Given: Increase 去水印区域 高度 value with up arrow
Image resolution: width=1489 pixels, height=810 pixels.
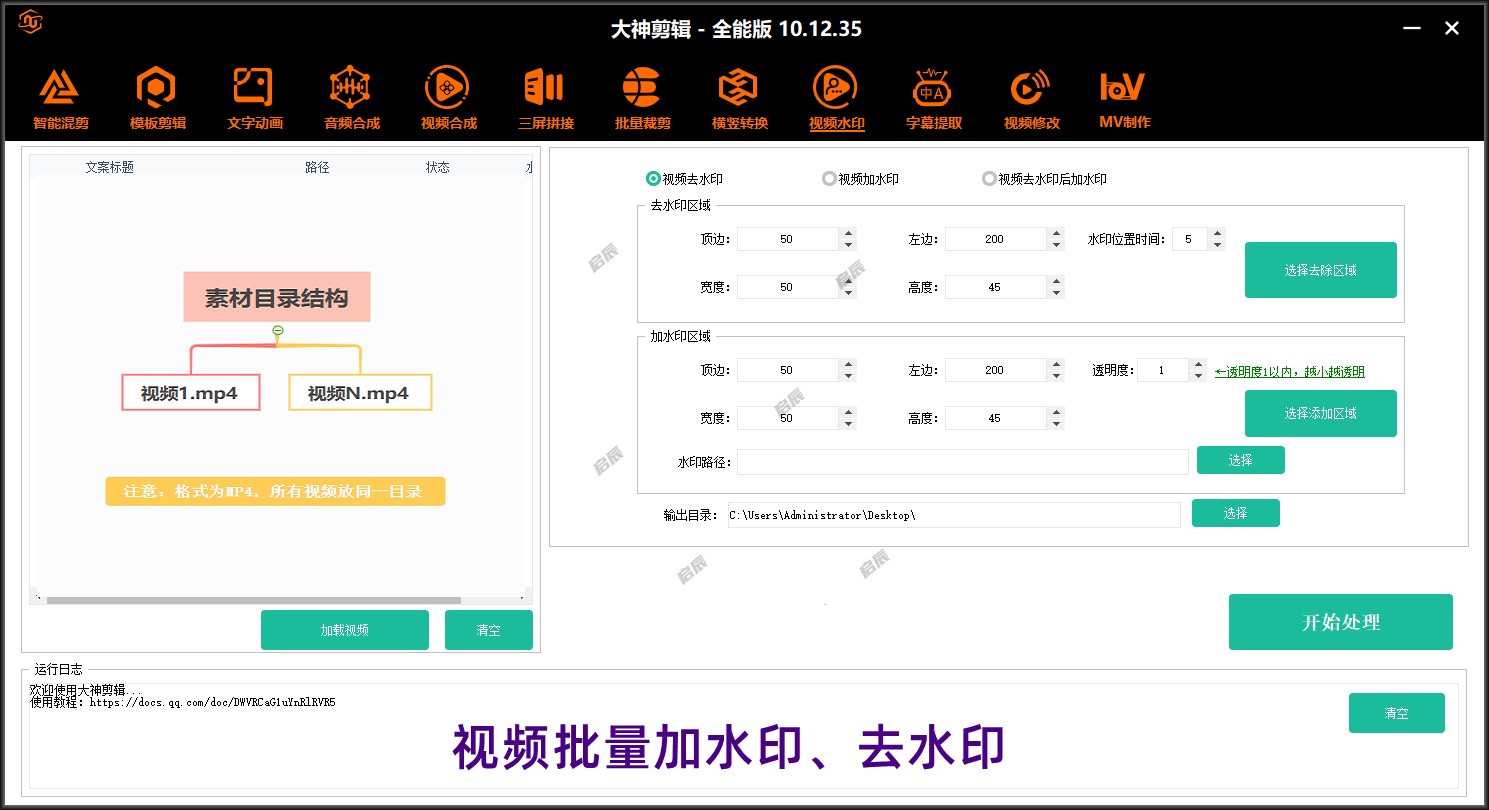Looking at the screenshot, I should [x=1056, y=282].
